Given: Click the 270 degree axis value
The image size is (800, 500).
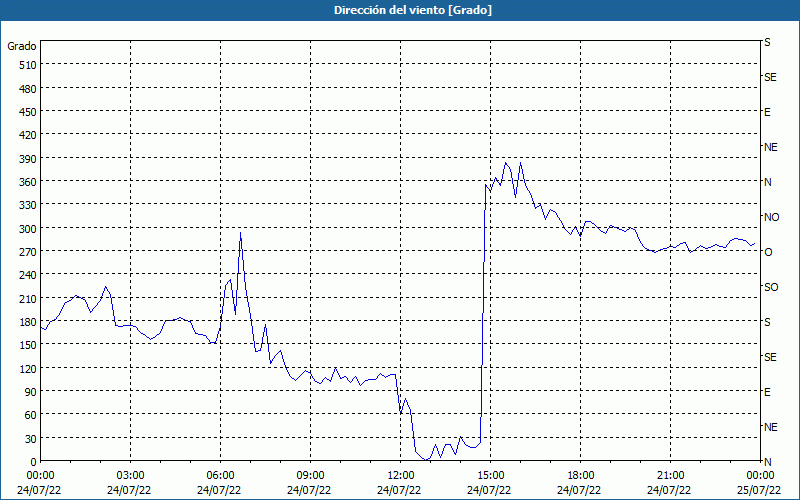Looking at the screenshot, I should click(x=28, y=252).
